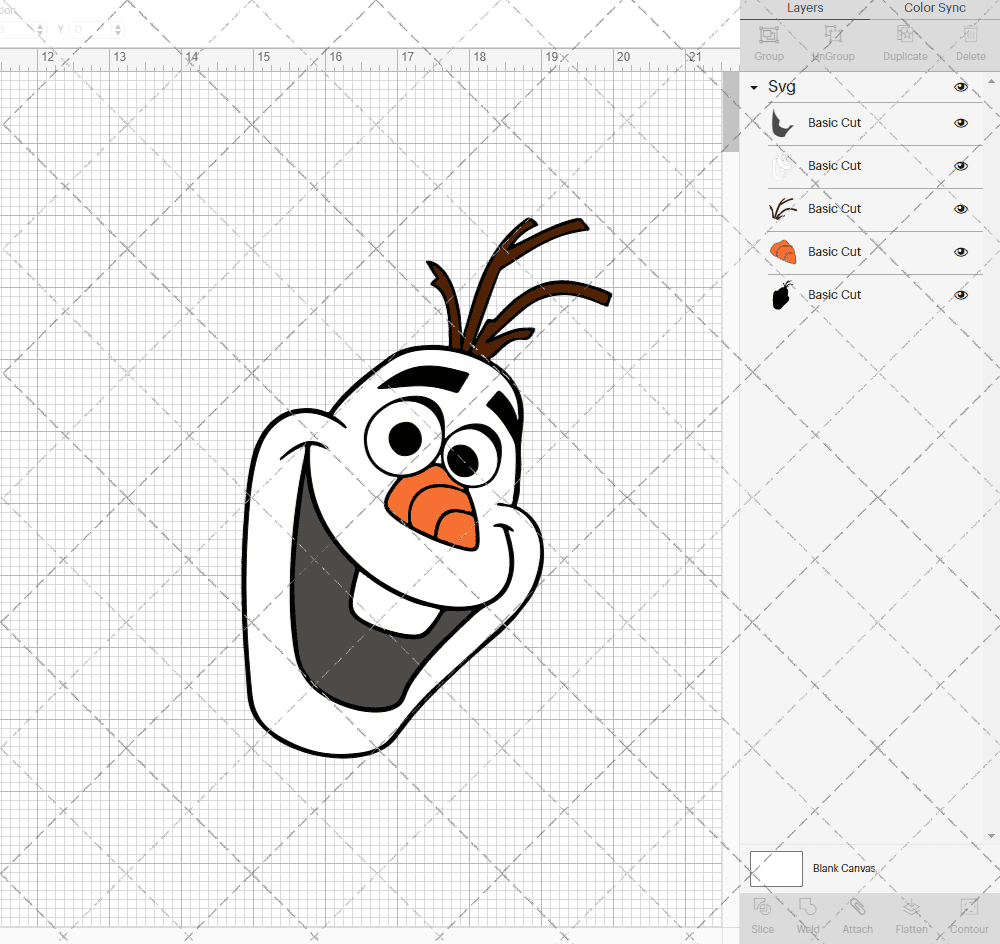Screen dimensions: 1000x944
Task: Click the Svg group name
Action: tap(781, 87)
